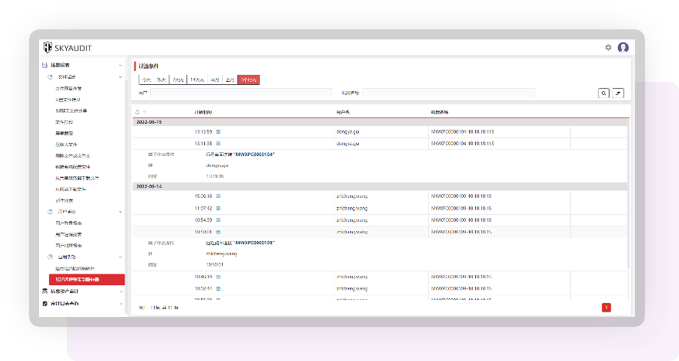Click the column header above the usernames
This screenshot has height=361, width=679.
(343, 112)
